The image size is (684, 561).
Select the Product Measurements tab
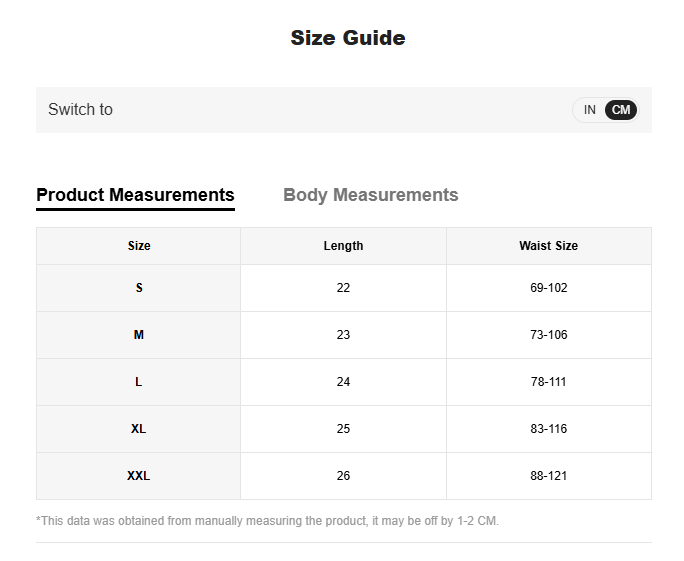click(x=135, y=195)
